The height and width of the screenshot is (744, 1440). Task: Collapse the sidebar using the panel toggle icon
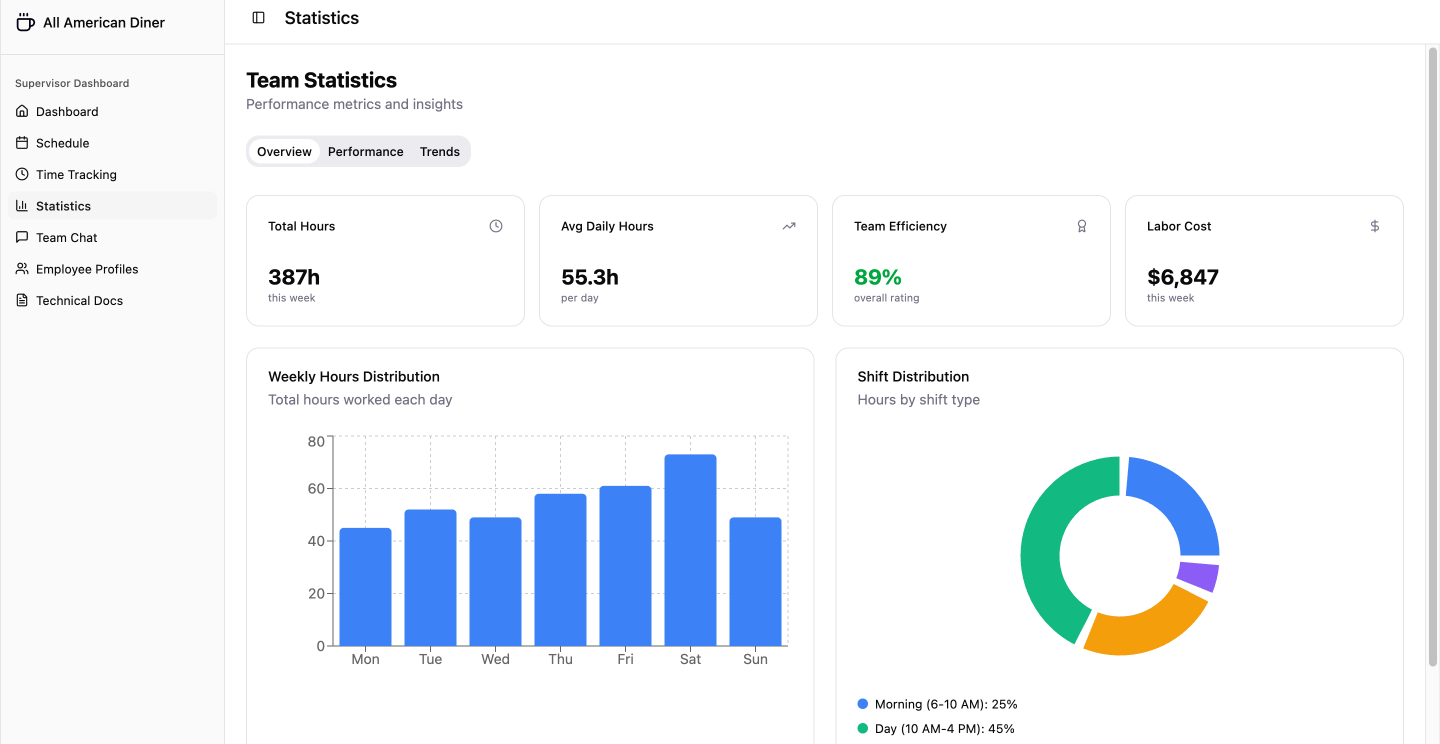click(x=259, y=17)
